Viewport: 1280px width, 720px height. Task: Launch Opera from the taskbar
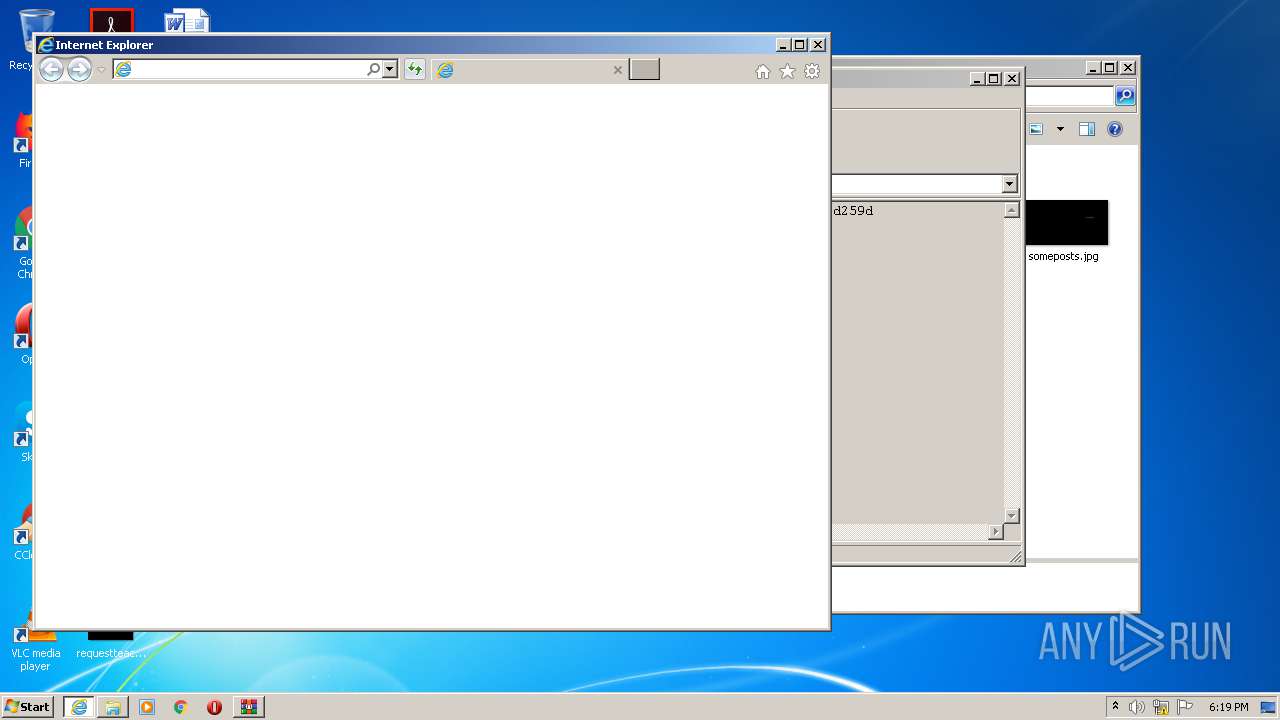pos(214,707)
